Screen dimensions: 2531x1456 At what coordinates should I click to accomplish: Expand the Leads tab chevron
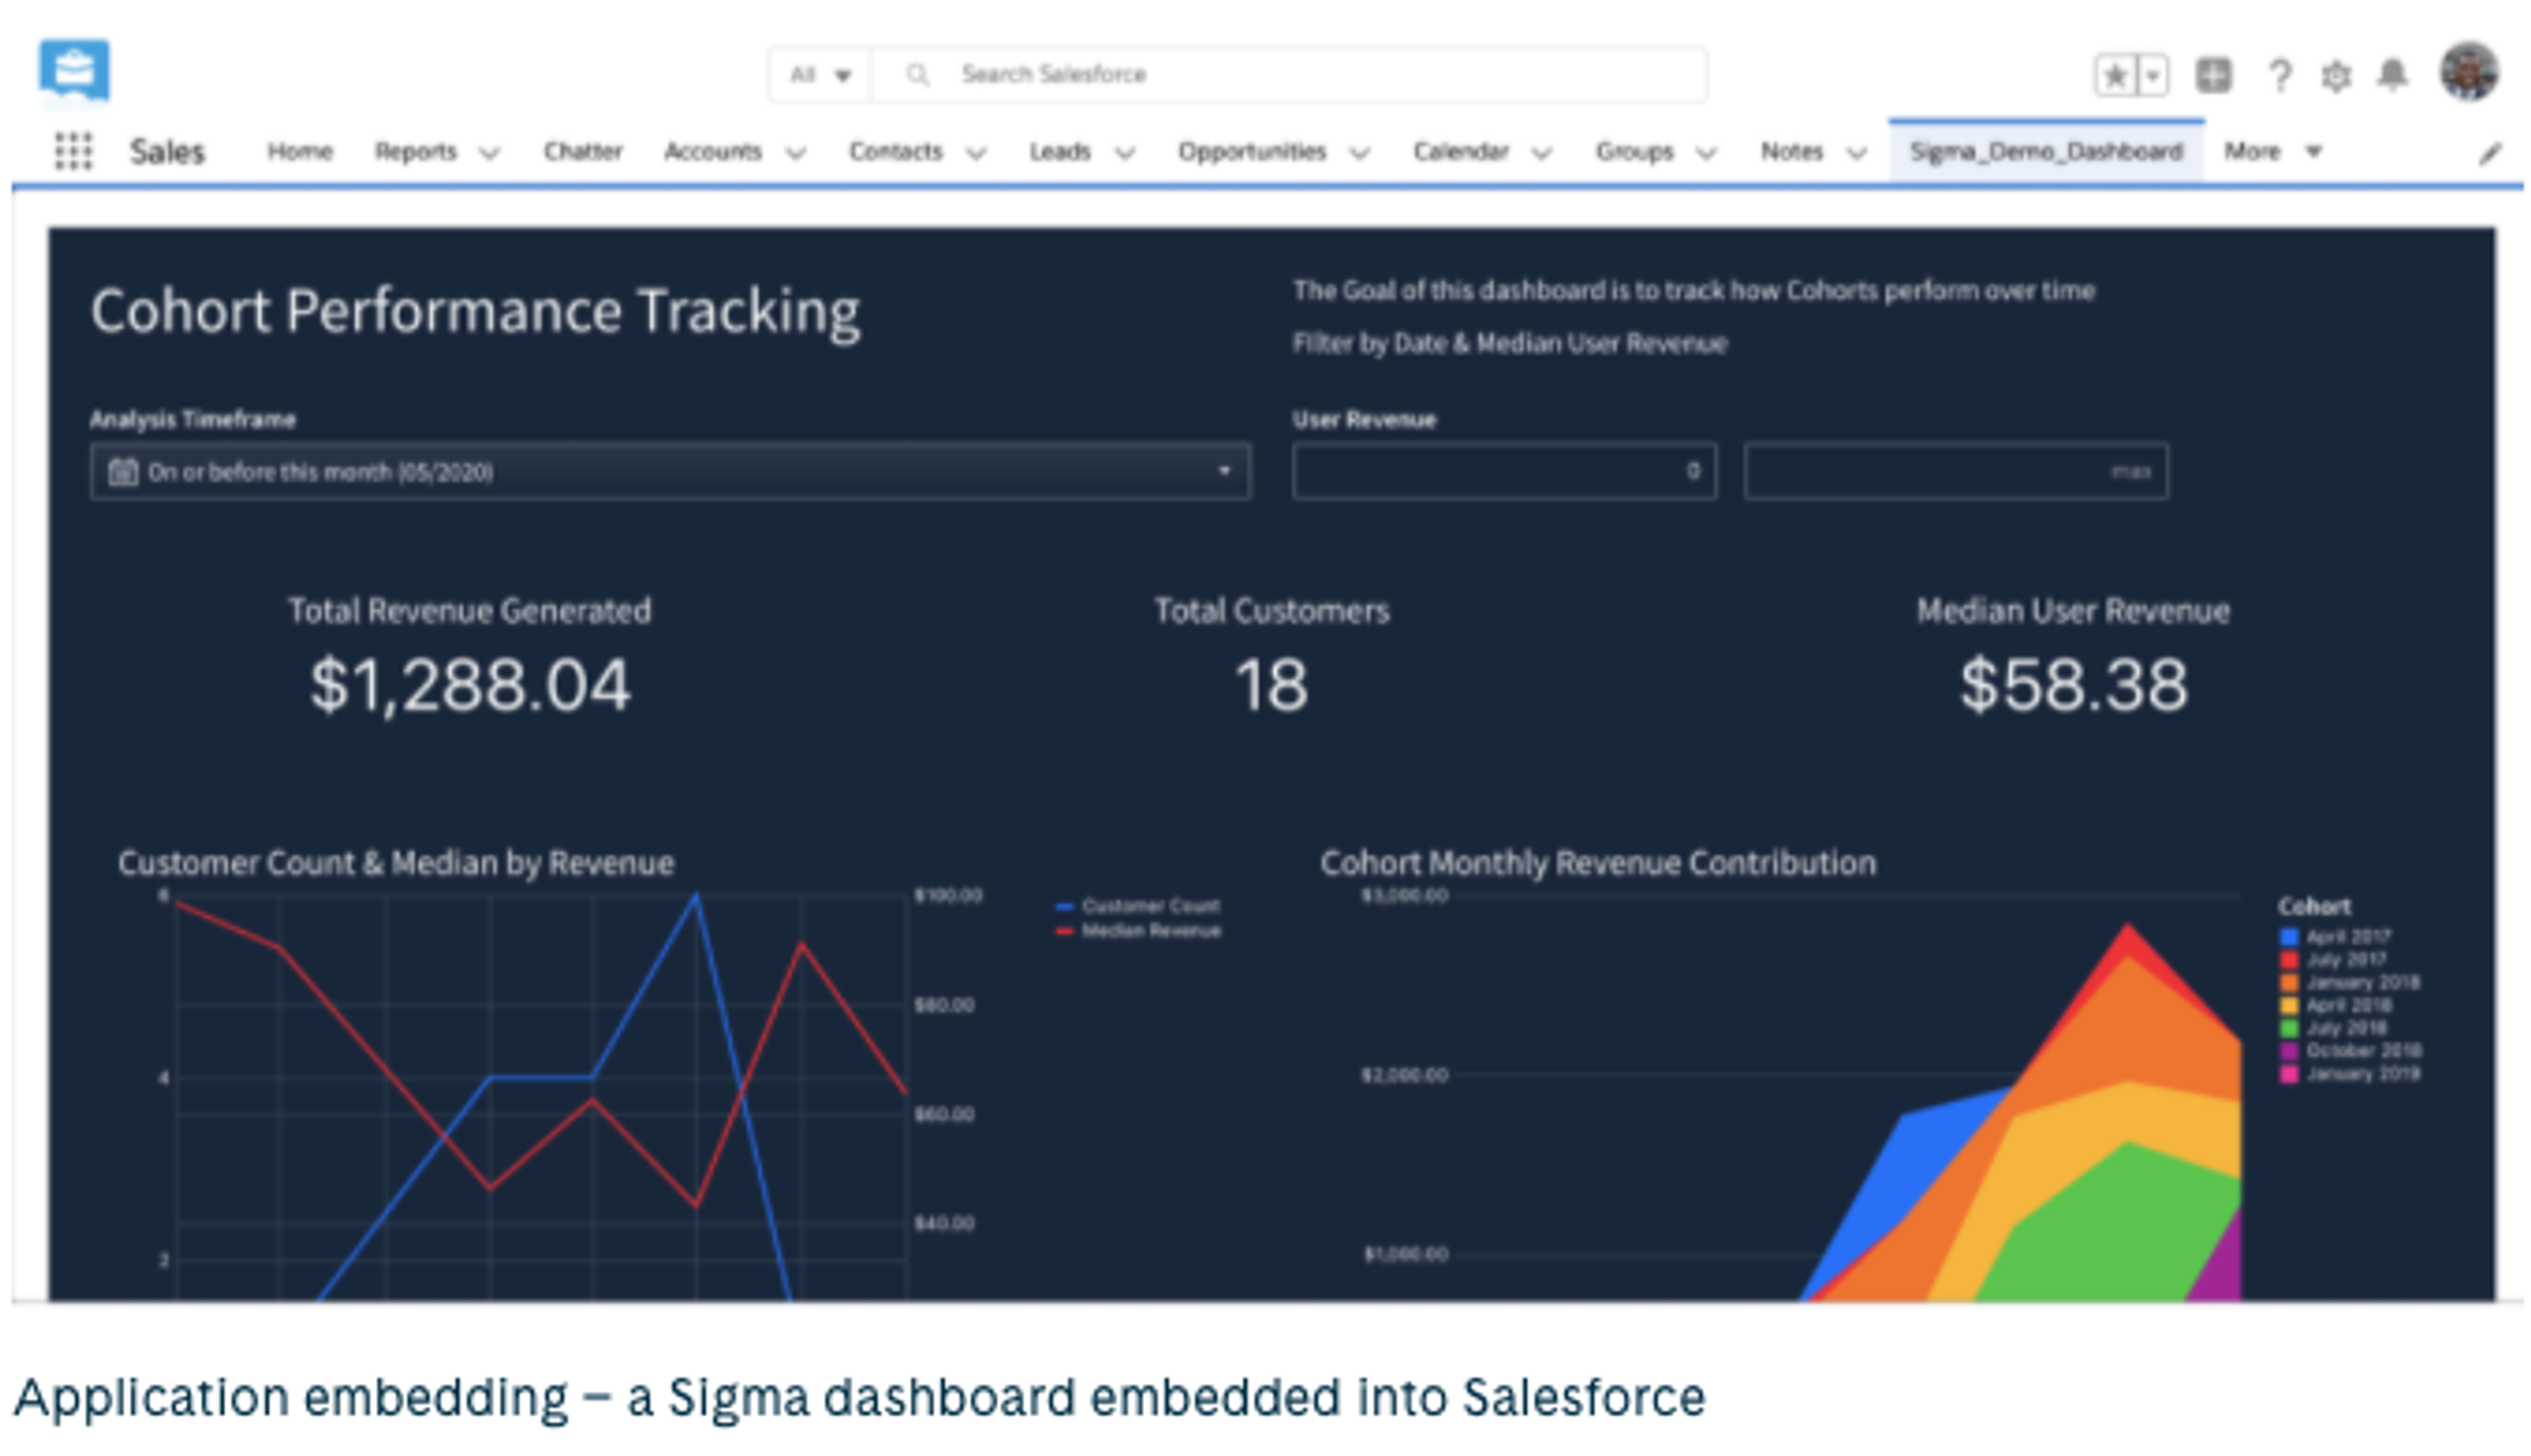[x=1125, y=153]
